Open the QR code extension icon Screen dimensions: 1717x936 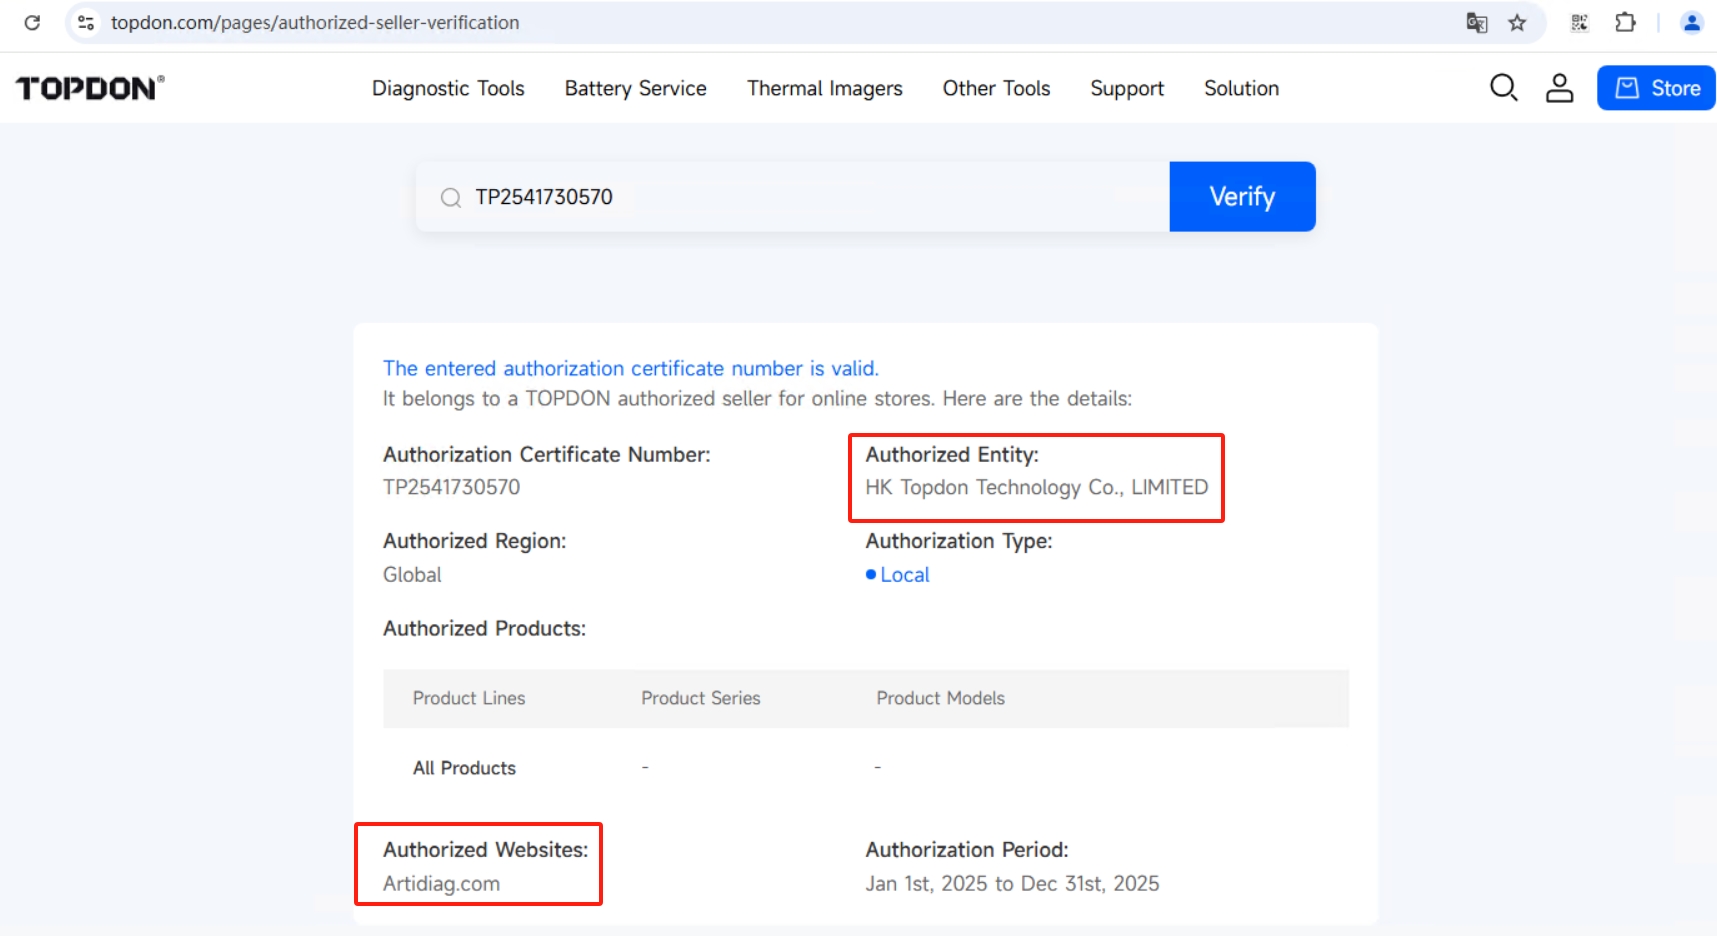coord(1580,22)
